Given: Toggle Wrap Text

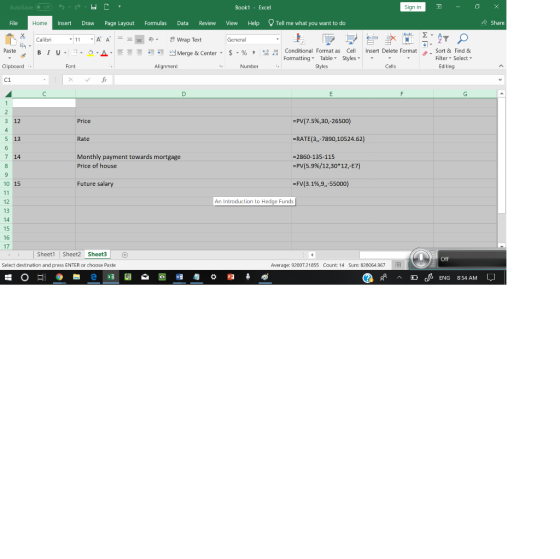Looking at the screenshot, I should click(x=186, y=40).
